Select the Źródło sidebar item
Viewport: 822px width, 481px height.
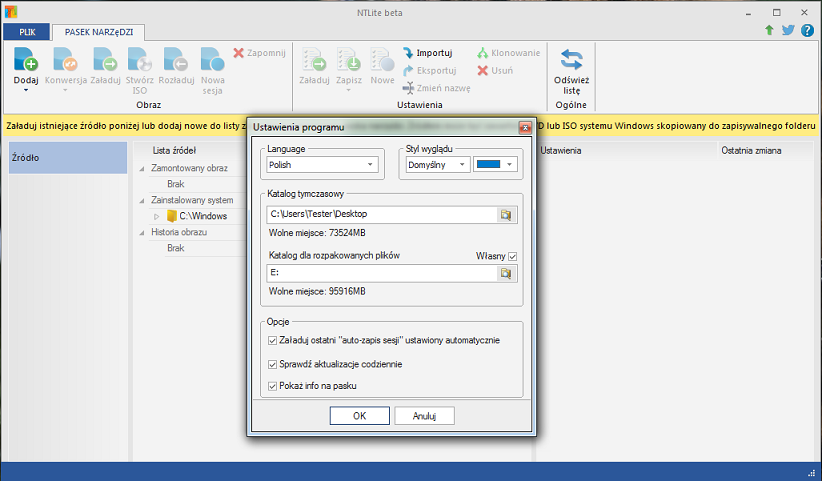[68, 158]
